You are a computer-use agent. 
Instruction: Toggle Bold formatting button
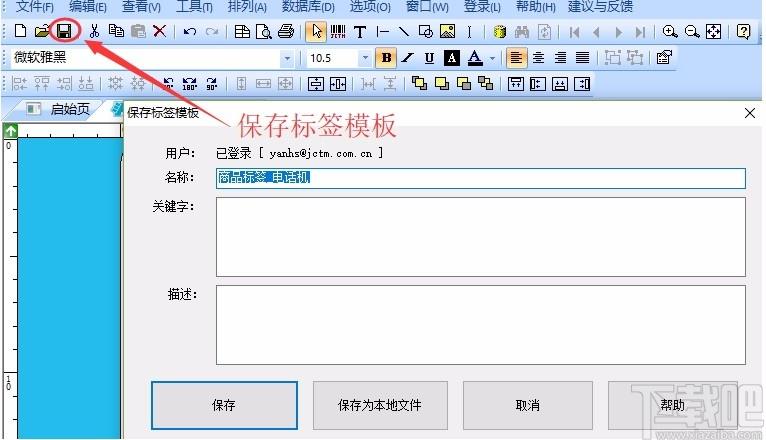click(x=385, y=58)
